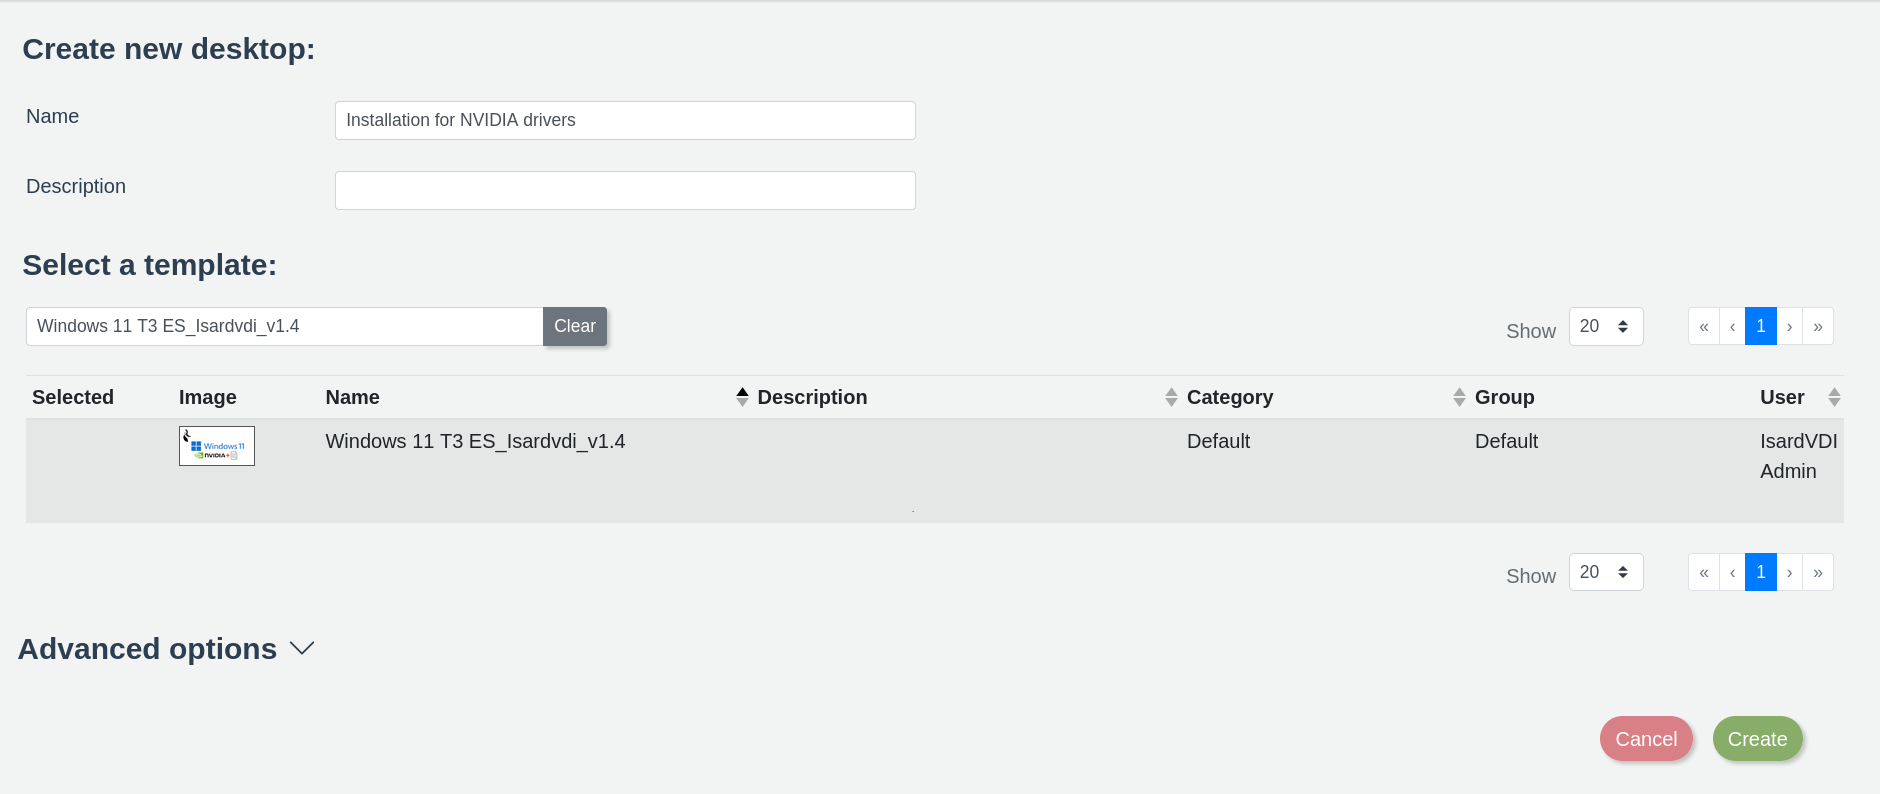
Task: Select page 1 in bottom pagination
Action: point(1761,573)
